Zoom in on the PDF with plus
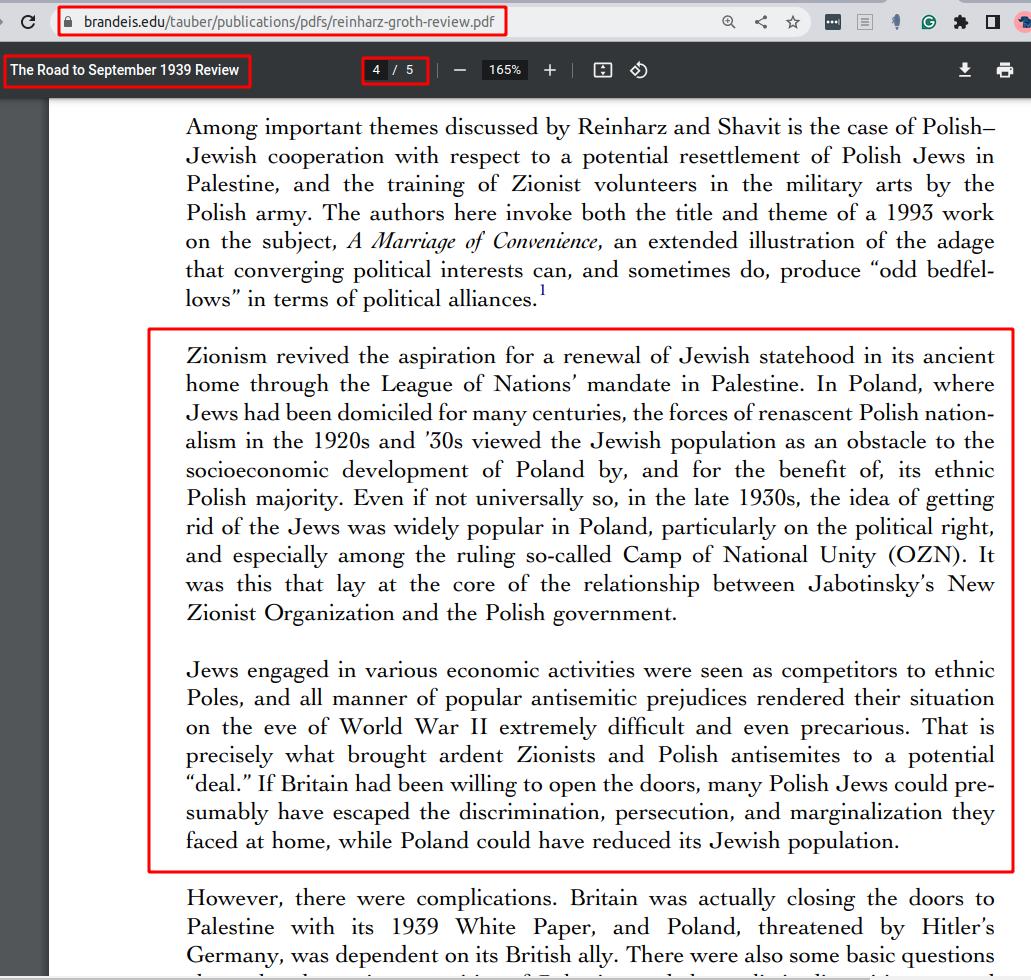This screenshot has height=980, width=1031. 550,70
